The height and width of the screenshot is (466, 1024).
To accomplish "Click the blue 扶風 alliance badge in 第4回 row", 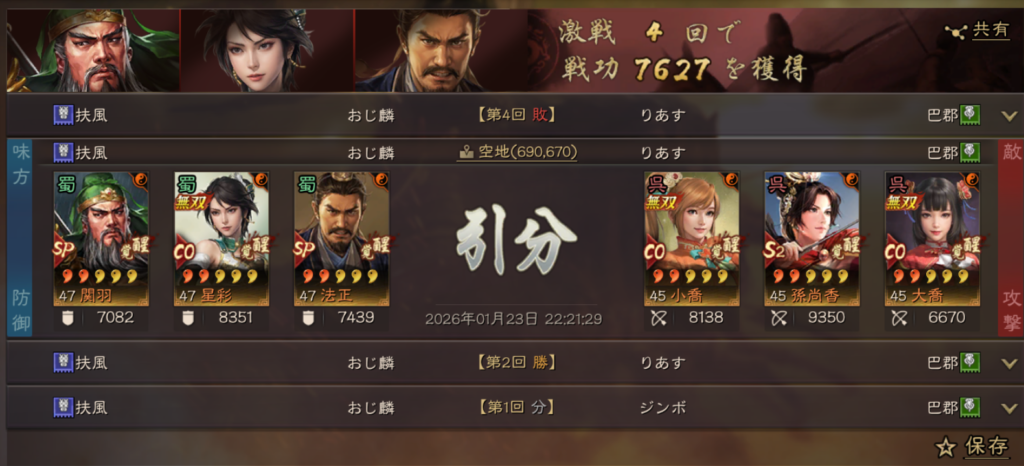I will click(63, 116).
